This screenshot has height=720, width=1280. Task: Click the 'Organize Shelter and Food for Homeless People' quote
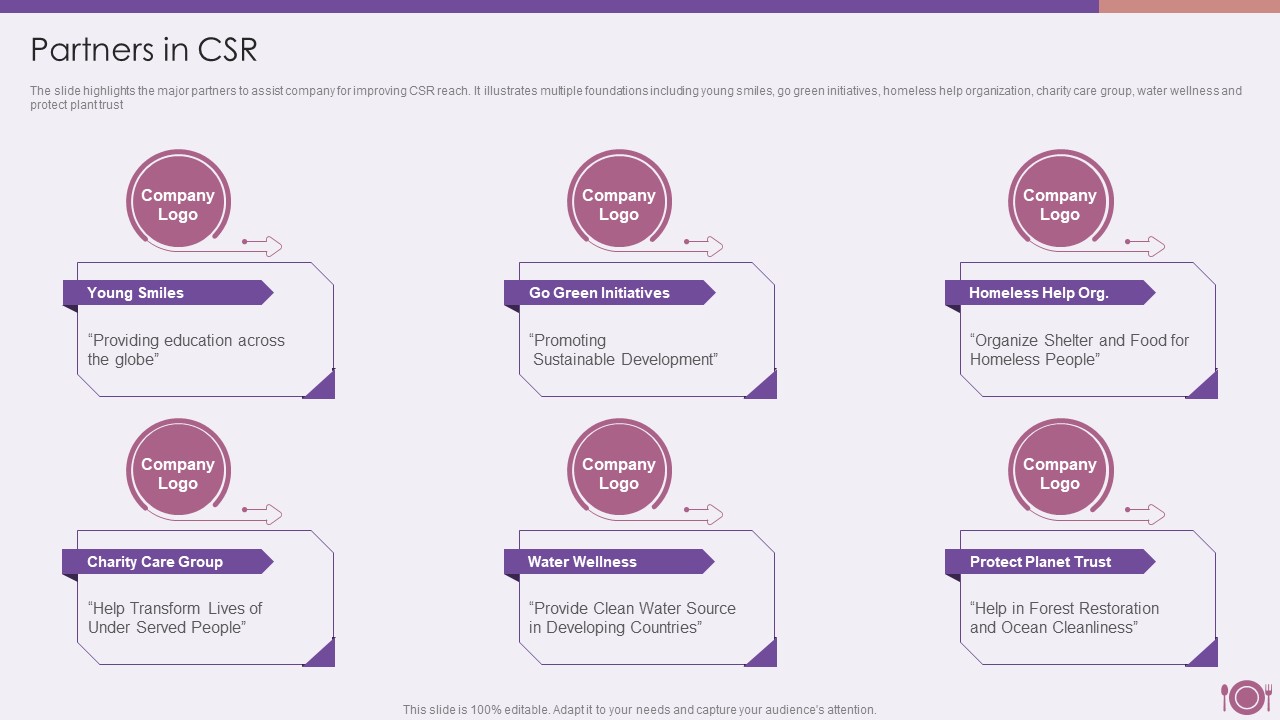1079,350
